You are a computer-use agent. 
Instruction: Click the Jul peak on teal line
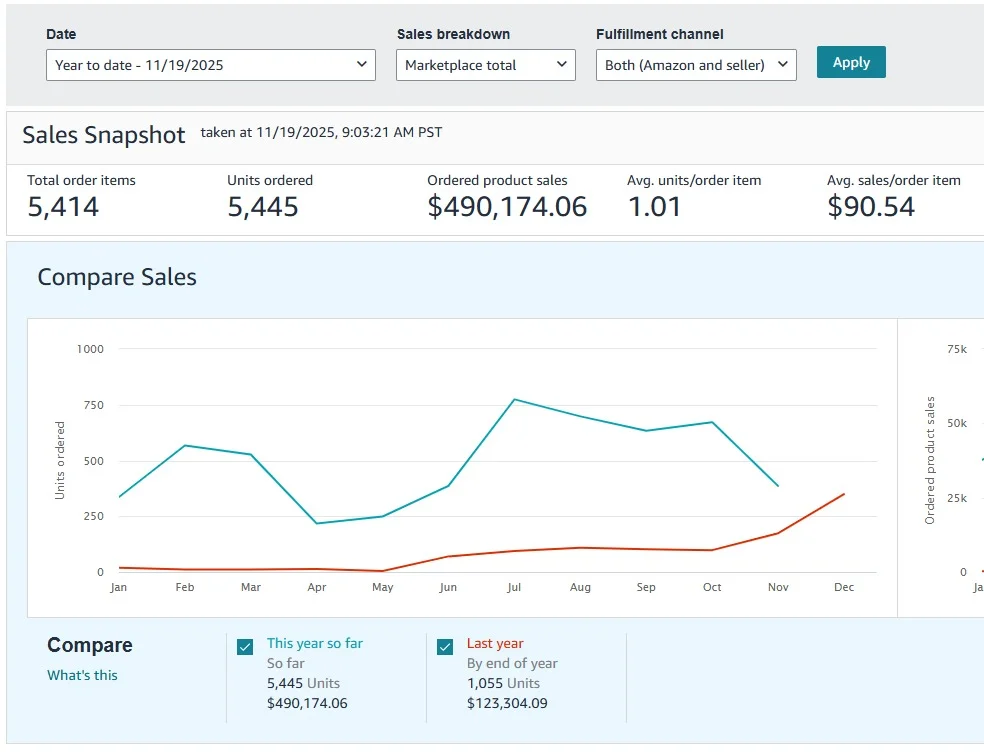tap(514, 399)
